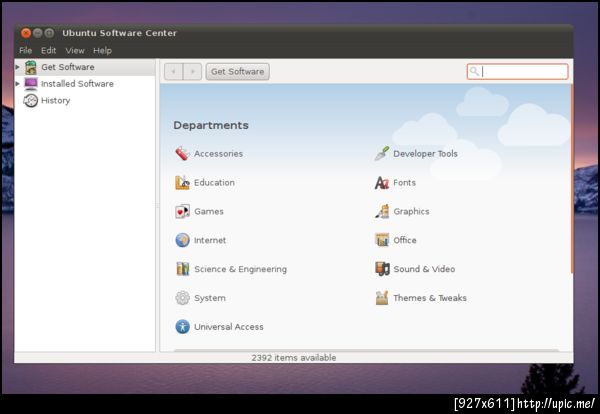The image size is (600, 414).
Task: Click the Get Software breadcrumb button
Action: point(238,72)
